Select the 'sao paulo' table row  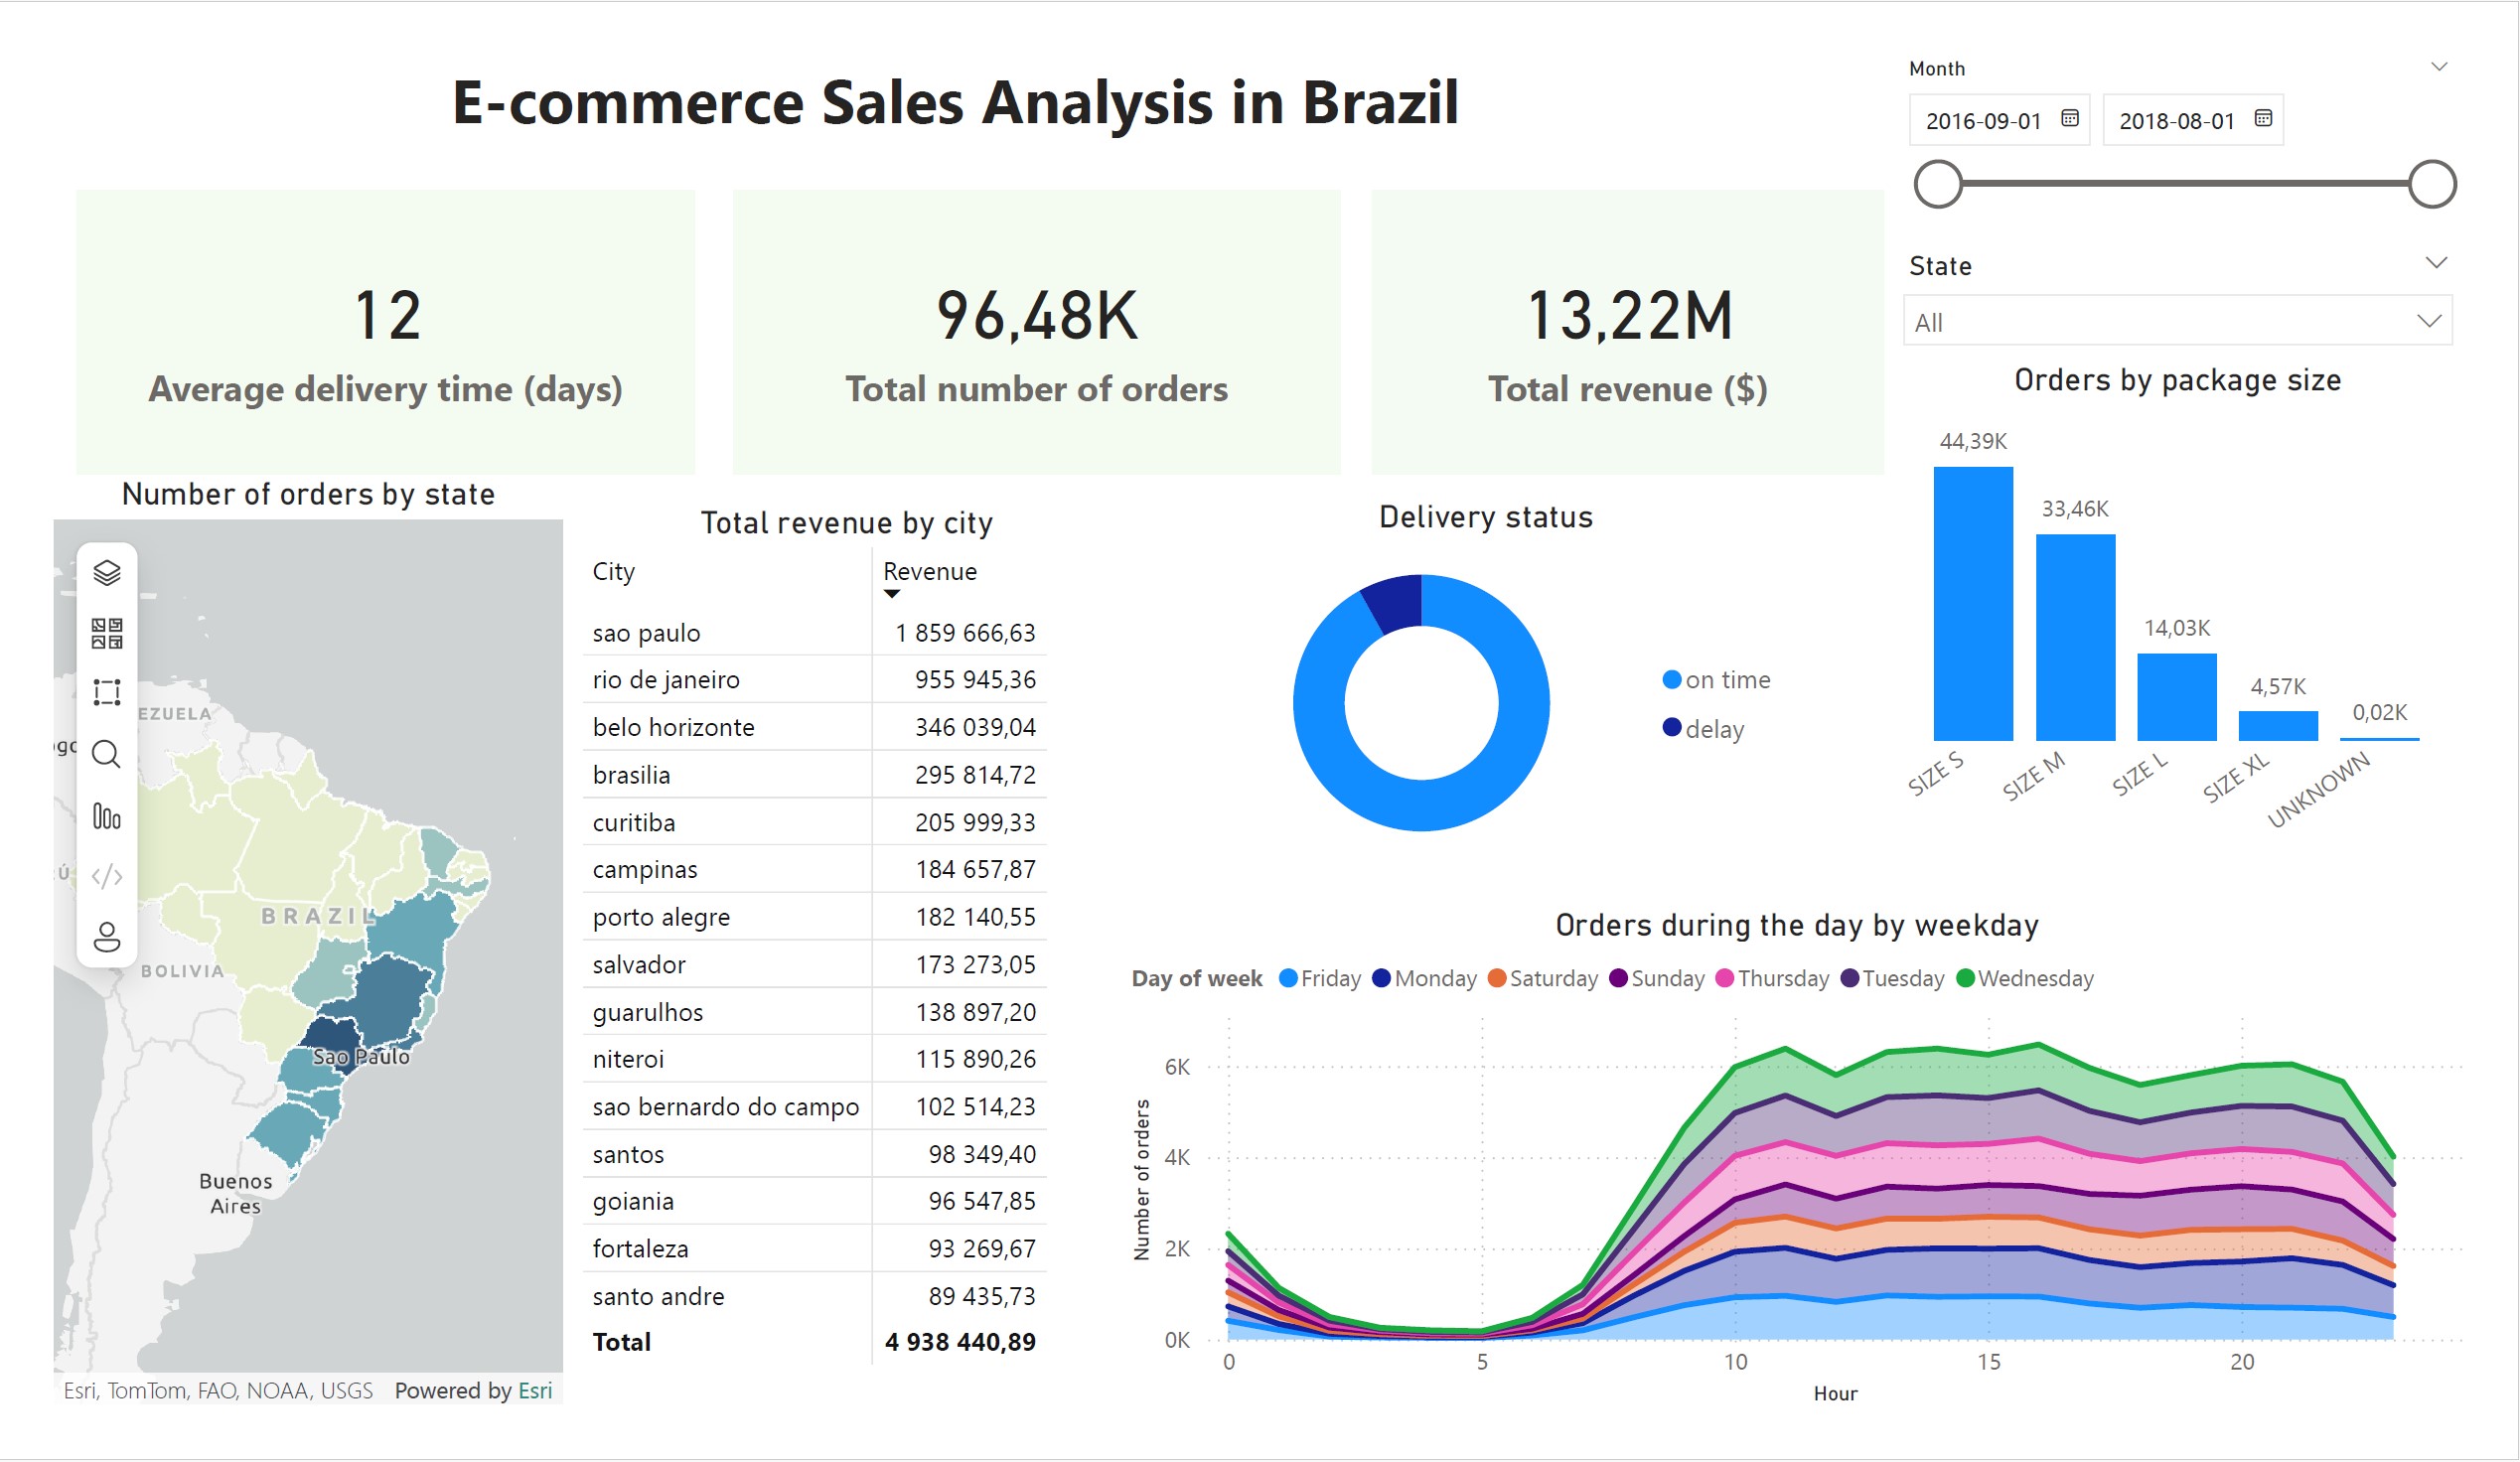coord(814,633)
